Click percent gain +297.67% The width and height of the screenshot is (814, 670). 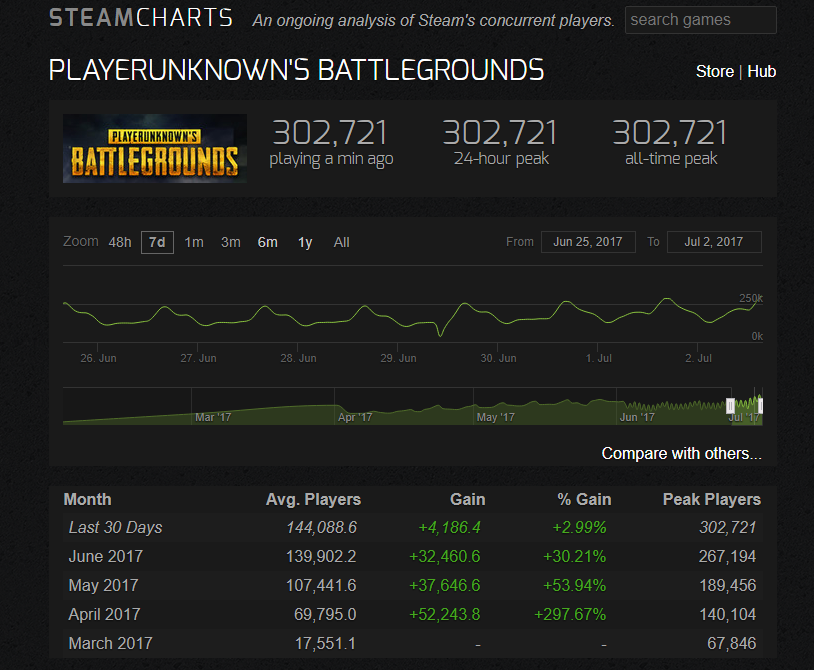[570, 614]
